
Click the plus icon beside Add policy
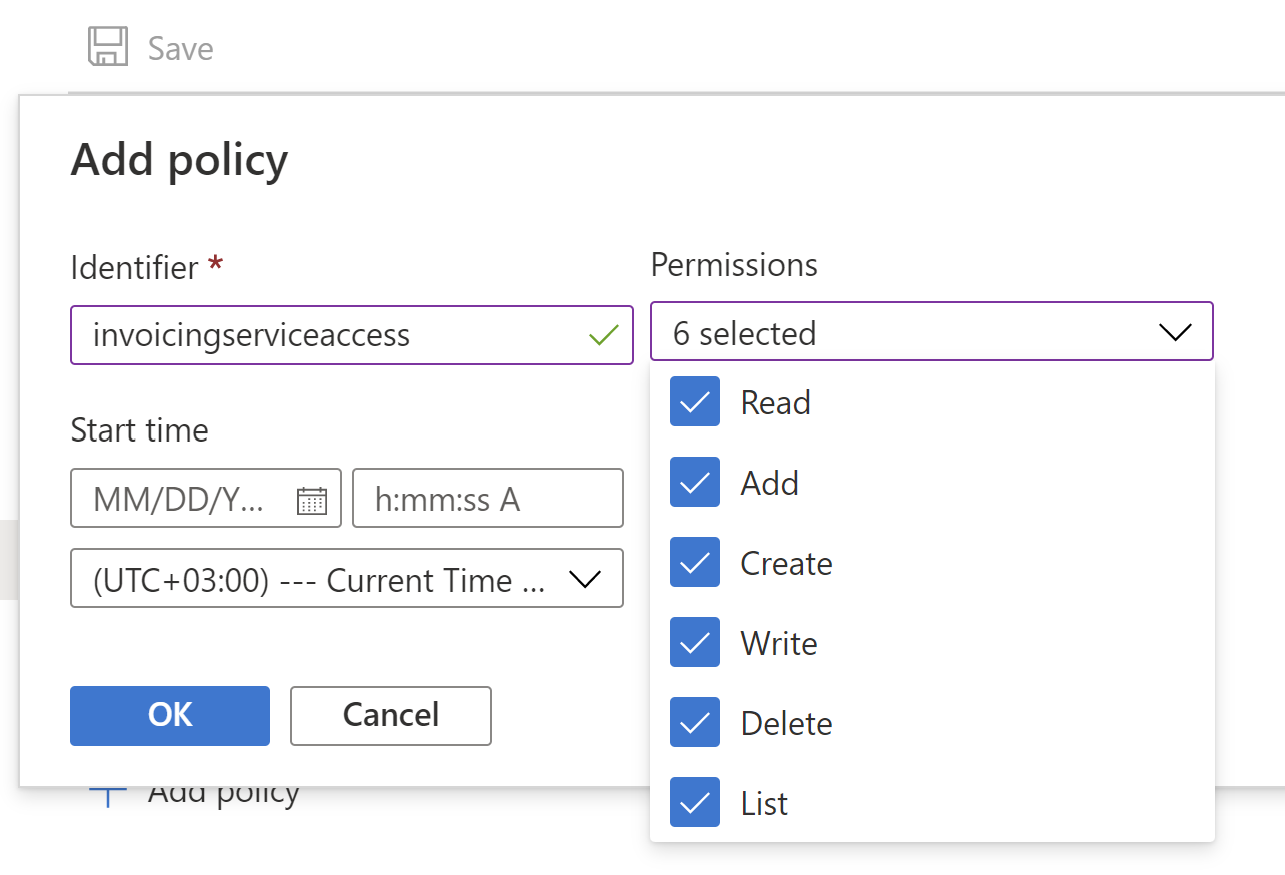(108, 797)
